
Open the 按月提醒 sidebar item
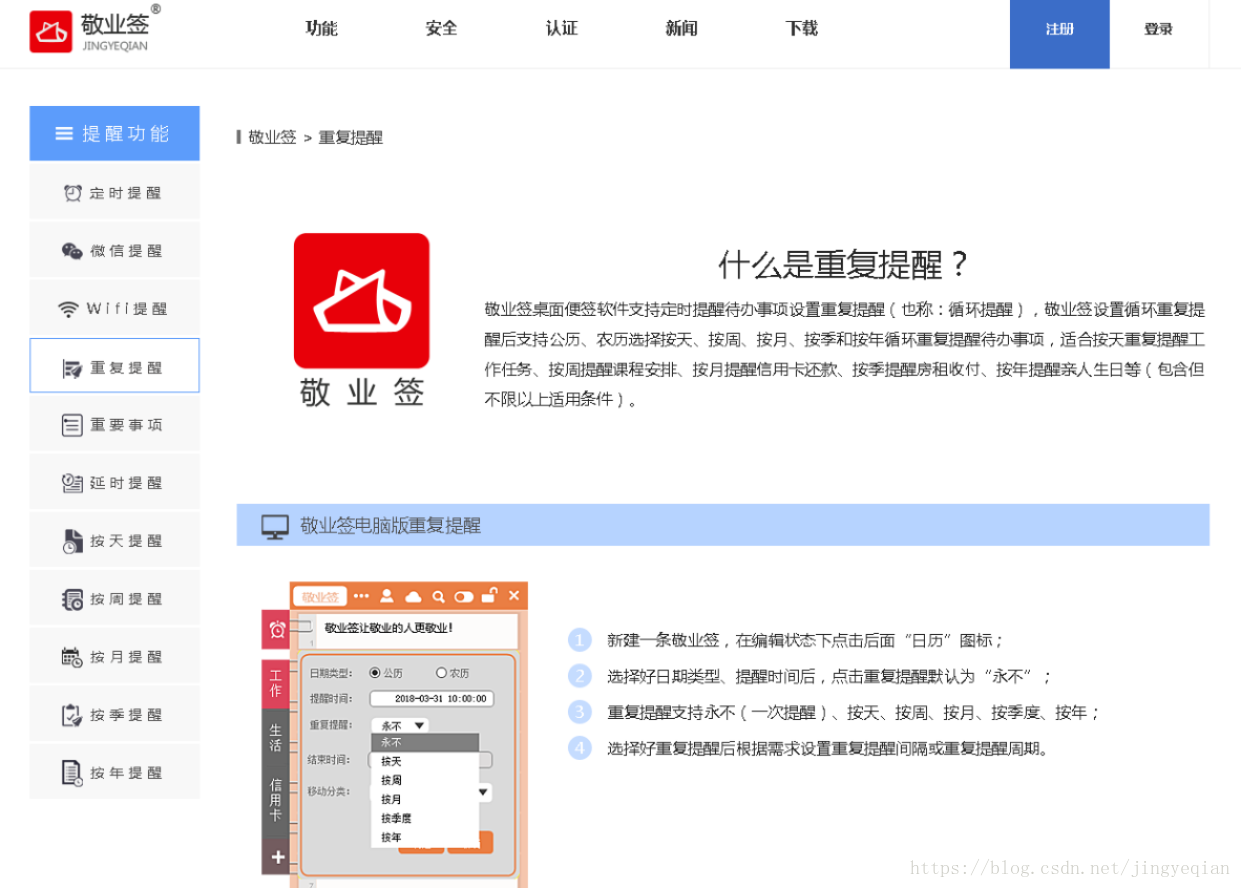pos(115,657)
